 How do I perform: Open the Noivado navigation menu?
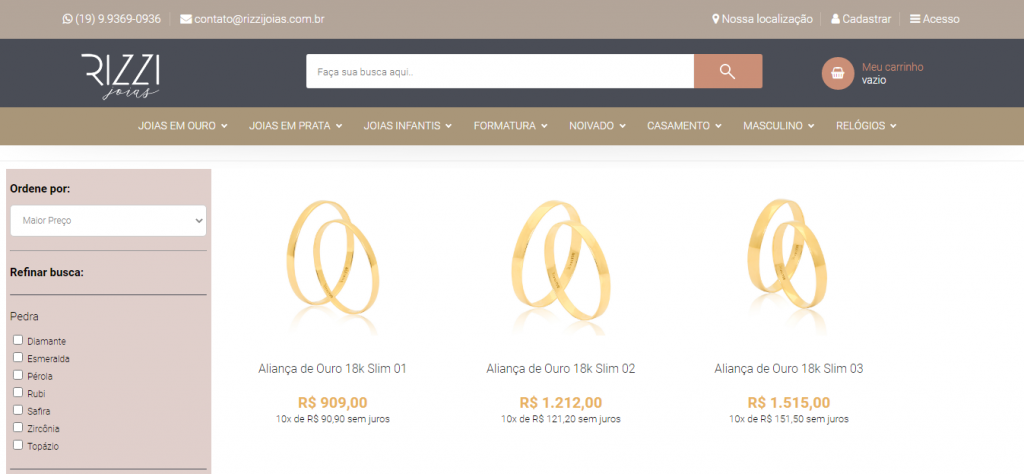597,126
